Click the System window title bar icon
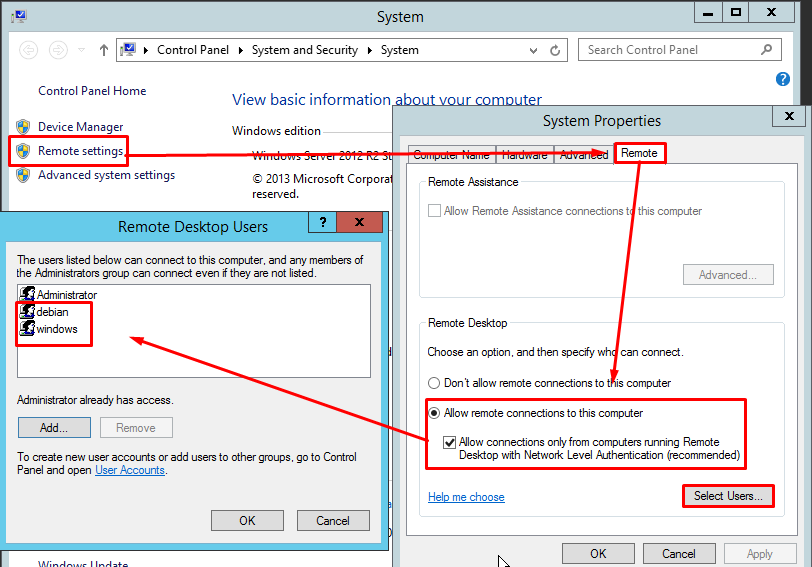The width and height of the screenshot is (812, 567). pos(19,16)
